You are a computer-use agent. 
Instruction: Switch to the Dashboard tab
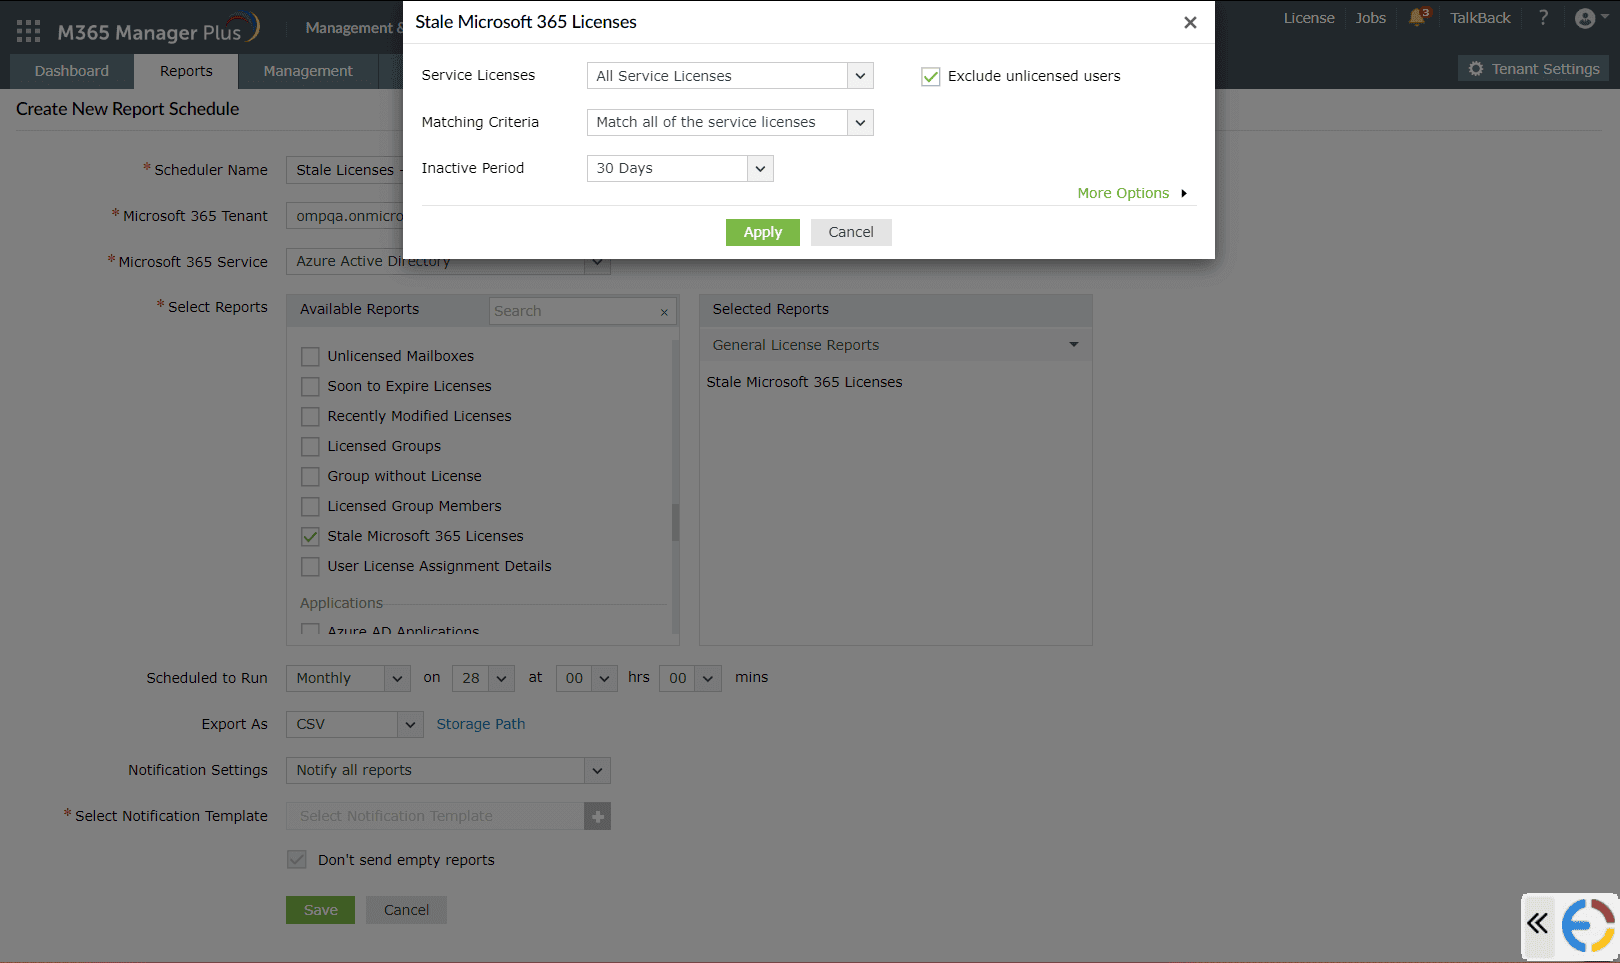[71, 71]
